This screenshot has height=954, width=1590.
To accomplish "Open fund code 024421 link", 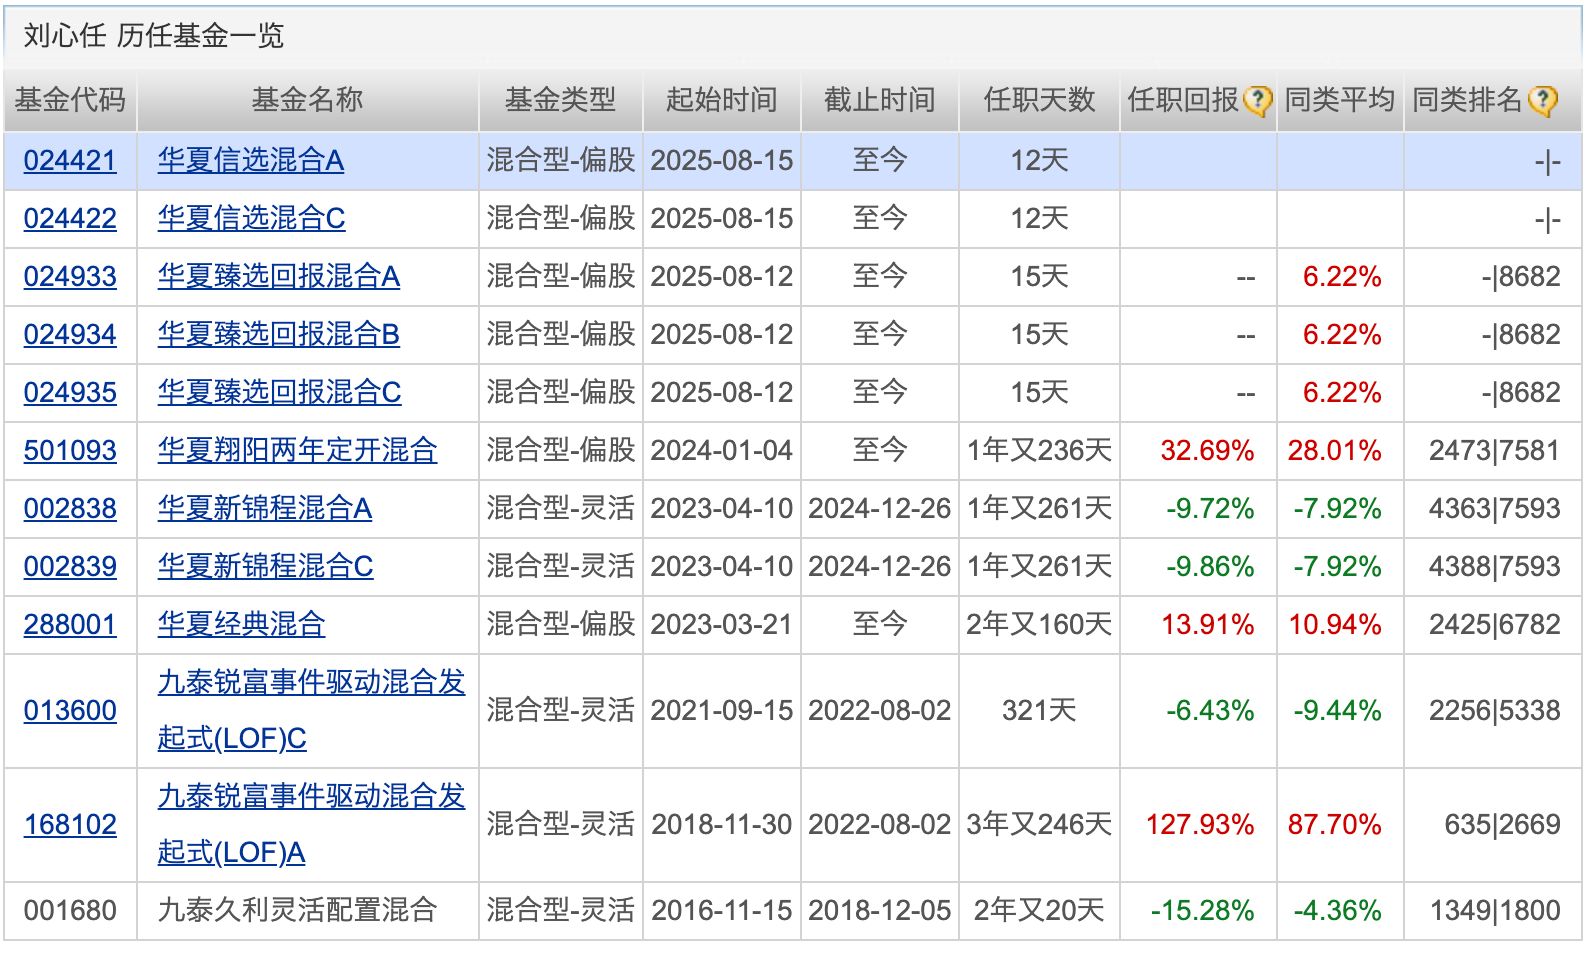I will tap(70, 160).
